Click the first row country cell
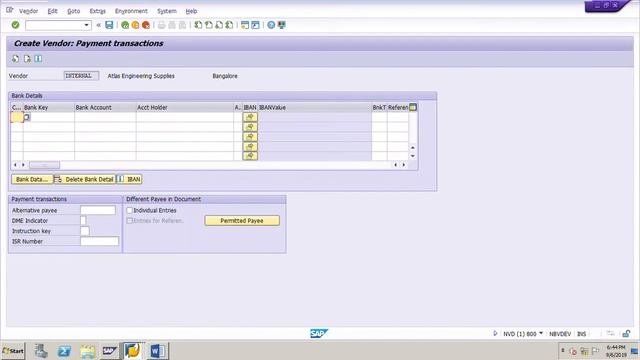 17,117
